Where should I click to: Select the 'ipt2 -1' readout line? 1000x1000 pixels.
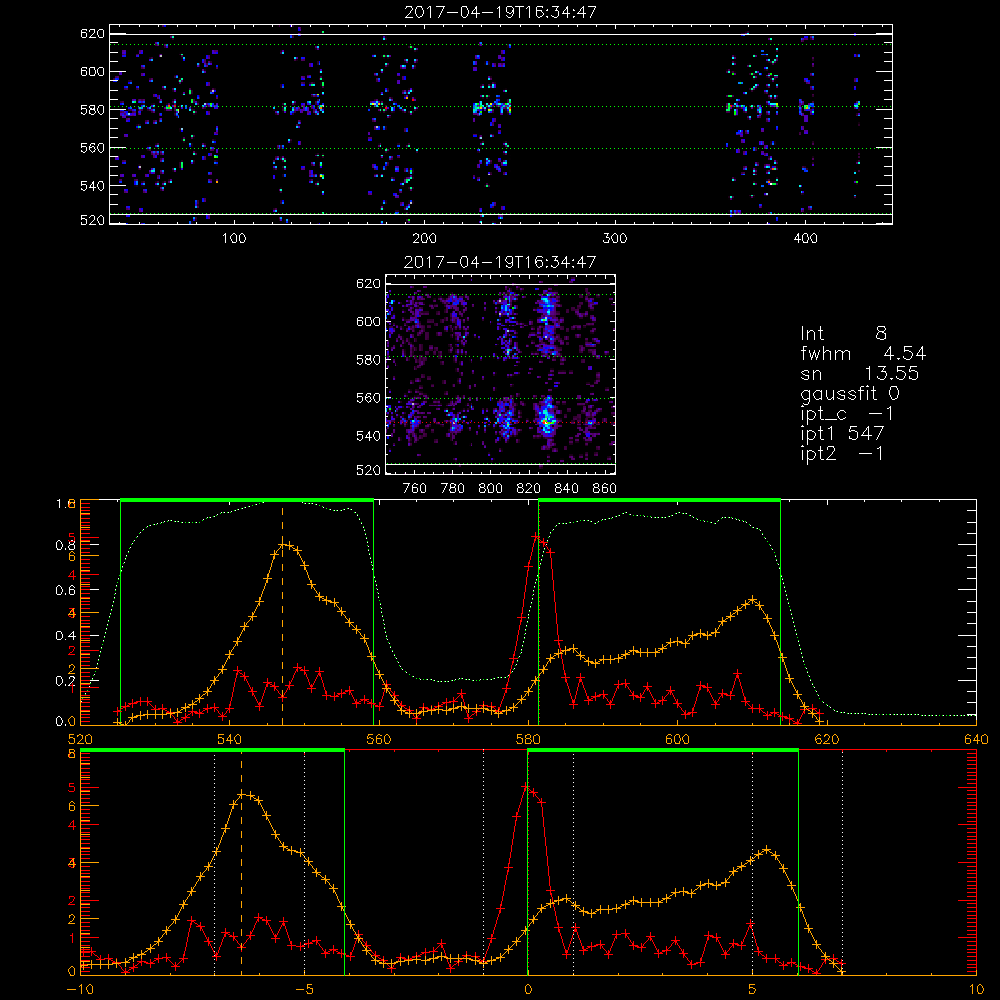(842, 453)
